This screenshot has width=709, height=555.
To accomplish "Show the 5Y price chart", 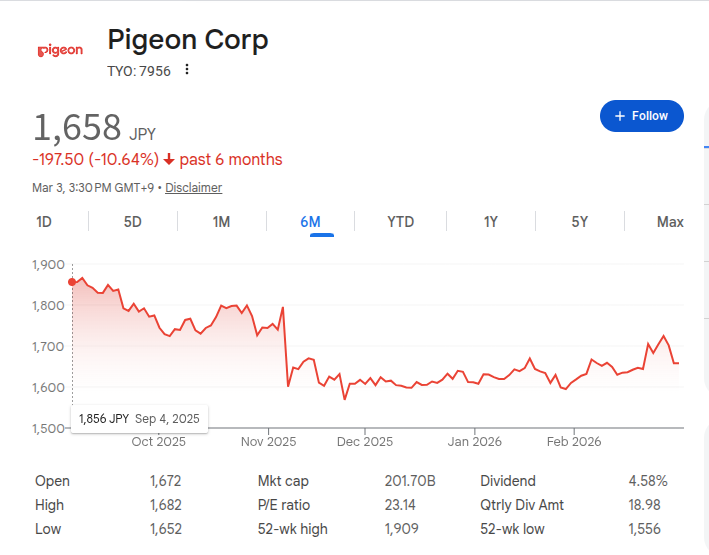I will pos(579,222).
